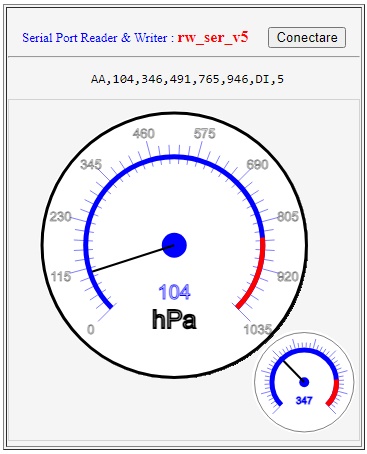Image resolution: width=367 pixels, height=454 pixels.
Task: Click the 460 tick label on gauge
Action: (144, 134)
